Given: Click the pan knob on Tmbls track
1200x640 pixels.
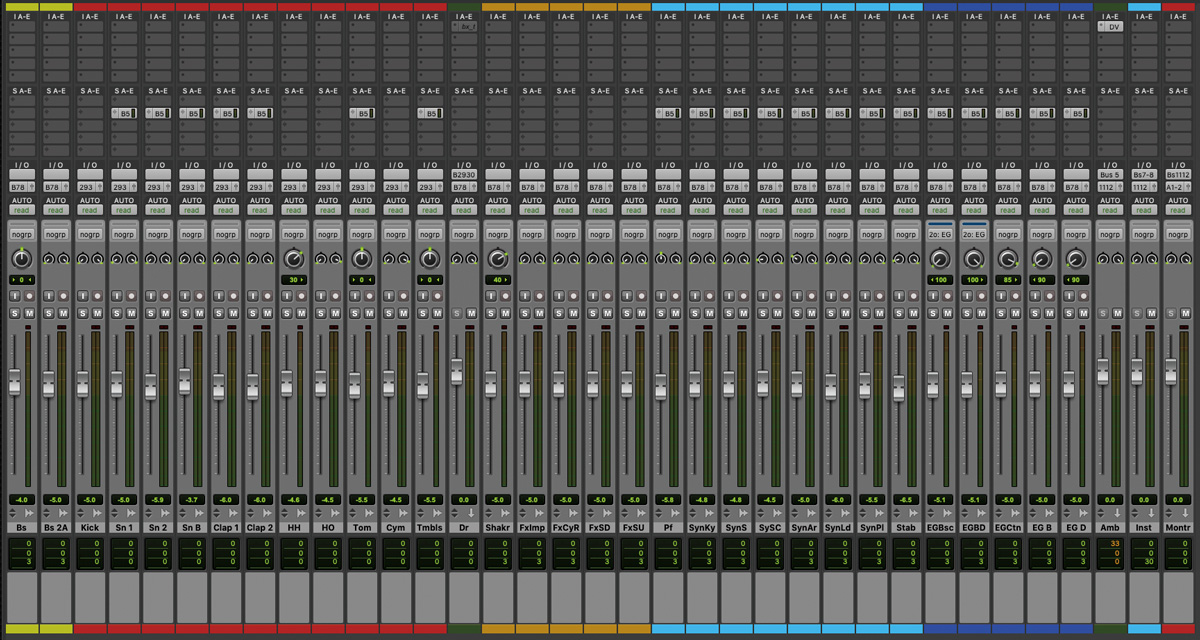Looking at the screenshot, I should coord(429,259).
